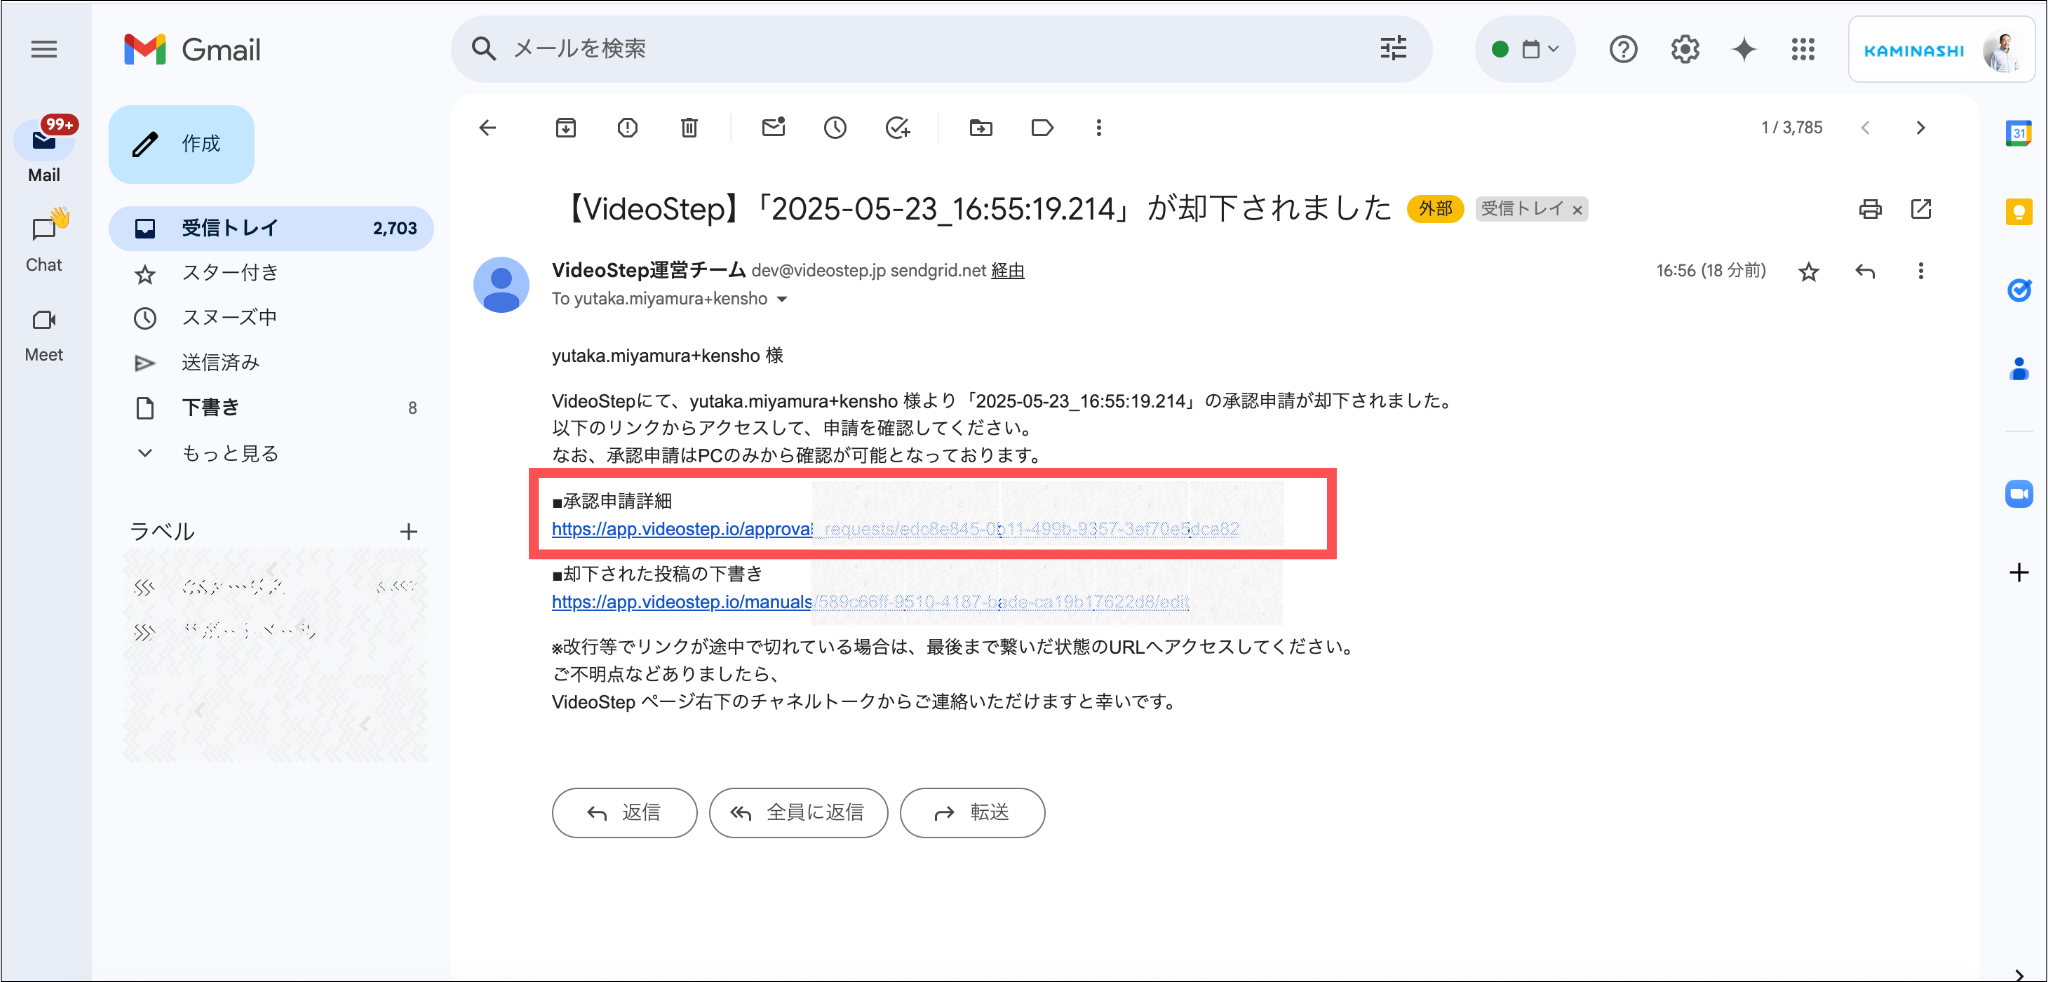Report this email as spam
The width and height of the screenshot is (2048, 982).
click(627, 127)
